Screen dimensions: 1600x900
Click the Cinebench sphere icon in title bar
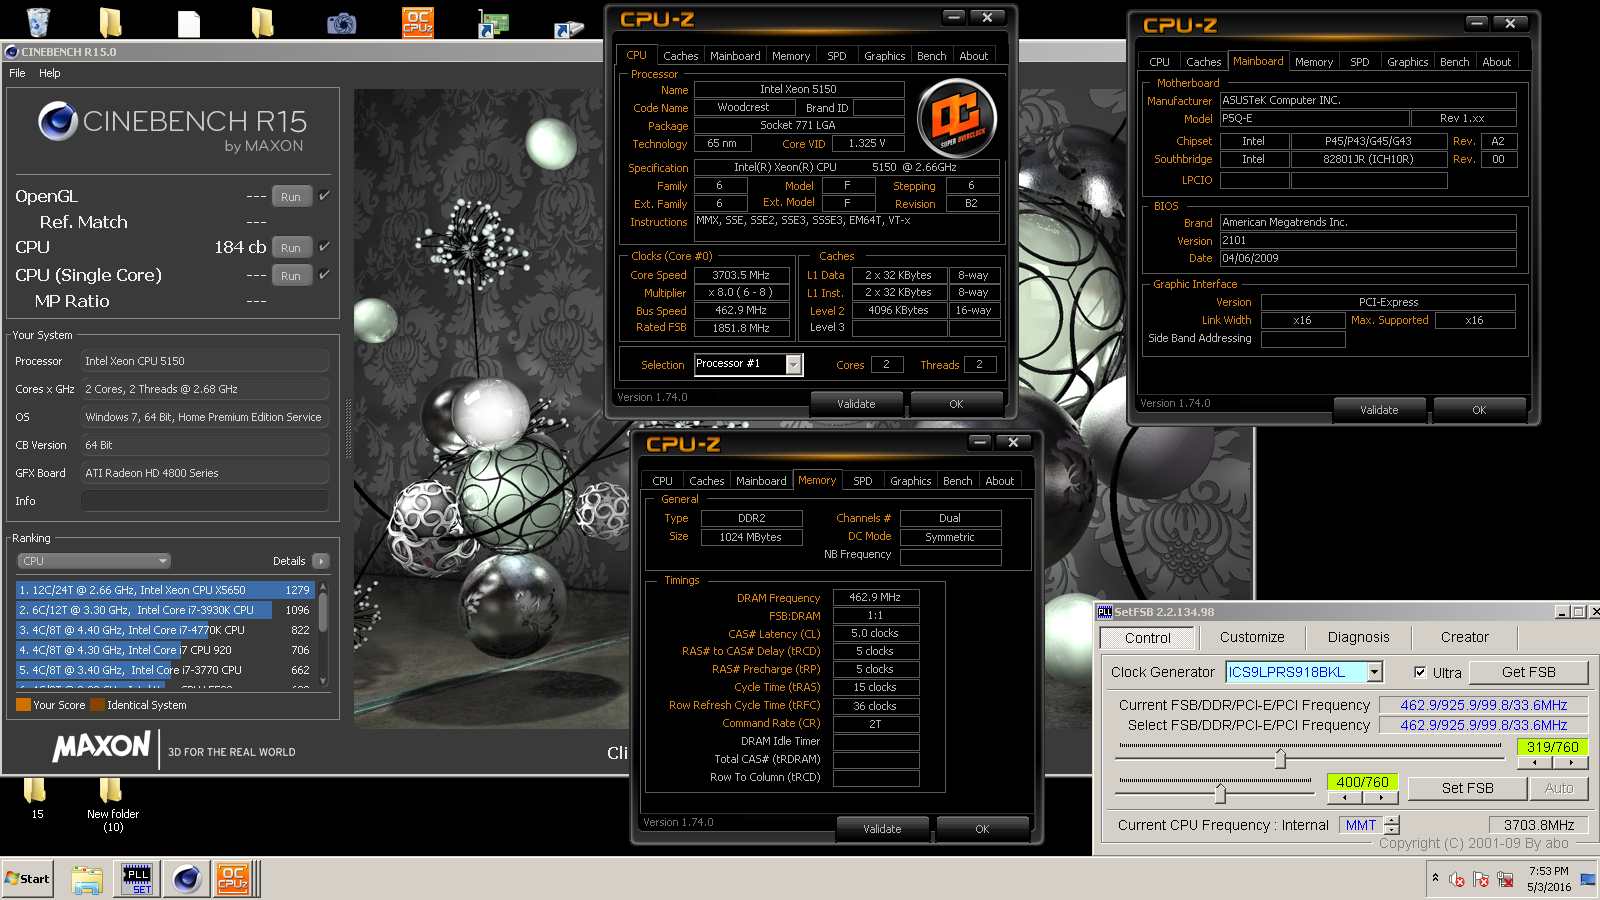tap(12, 52)
